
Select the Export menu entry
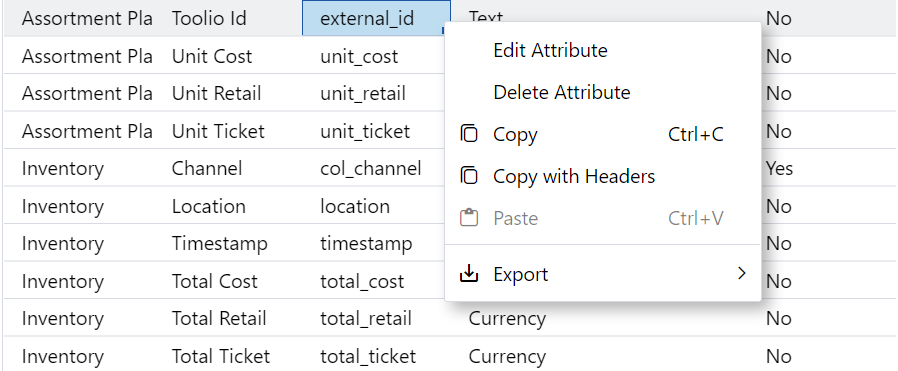click(x=602, y=274)
